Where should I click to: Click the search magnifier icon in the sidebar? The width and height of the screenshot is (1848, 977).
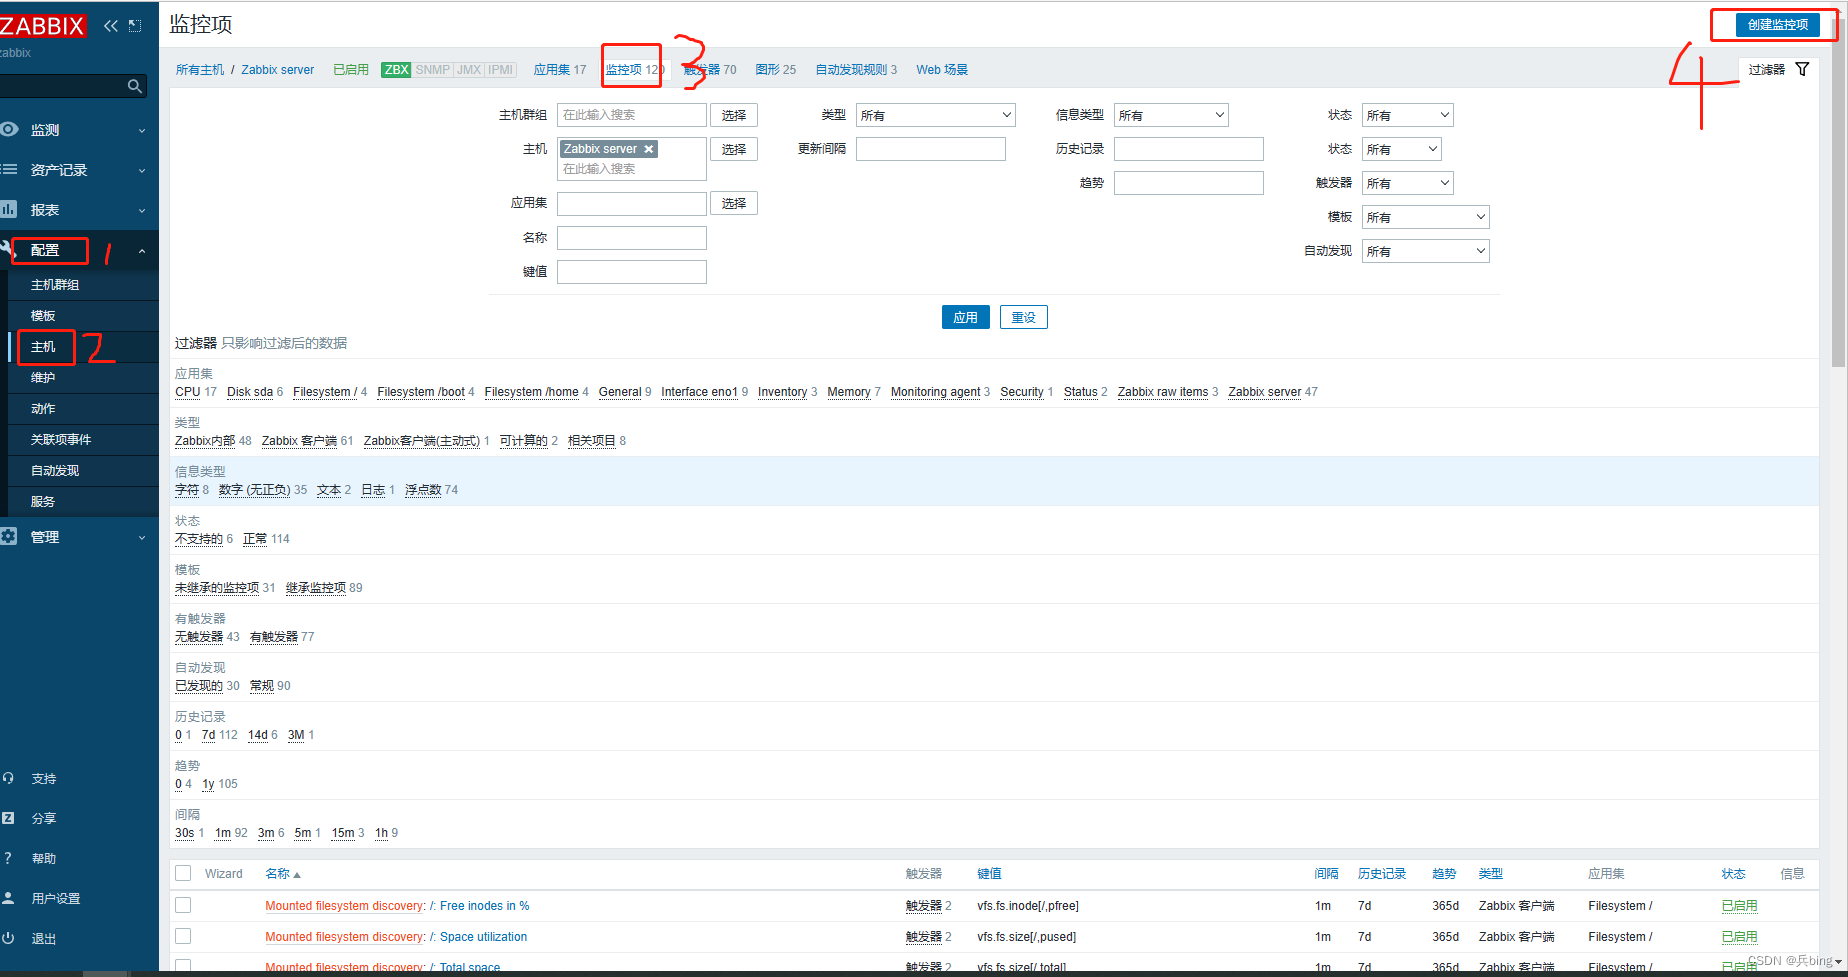[x=134, y=87]
